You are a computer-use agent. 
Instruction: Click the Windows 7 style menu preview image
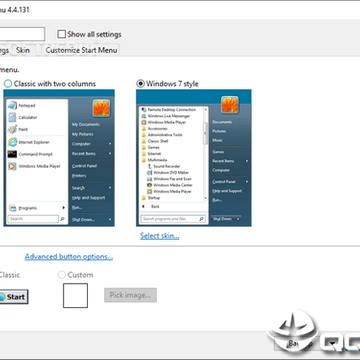click(194, 158)
